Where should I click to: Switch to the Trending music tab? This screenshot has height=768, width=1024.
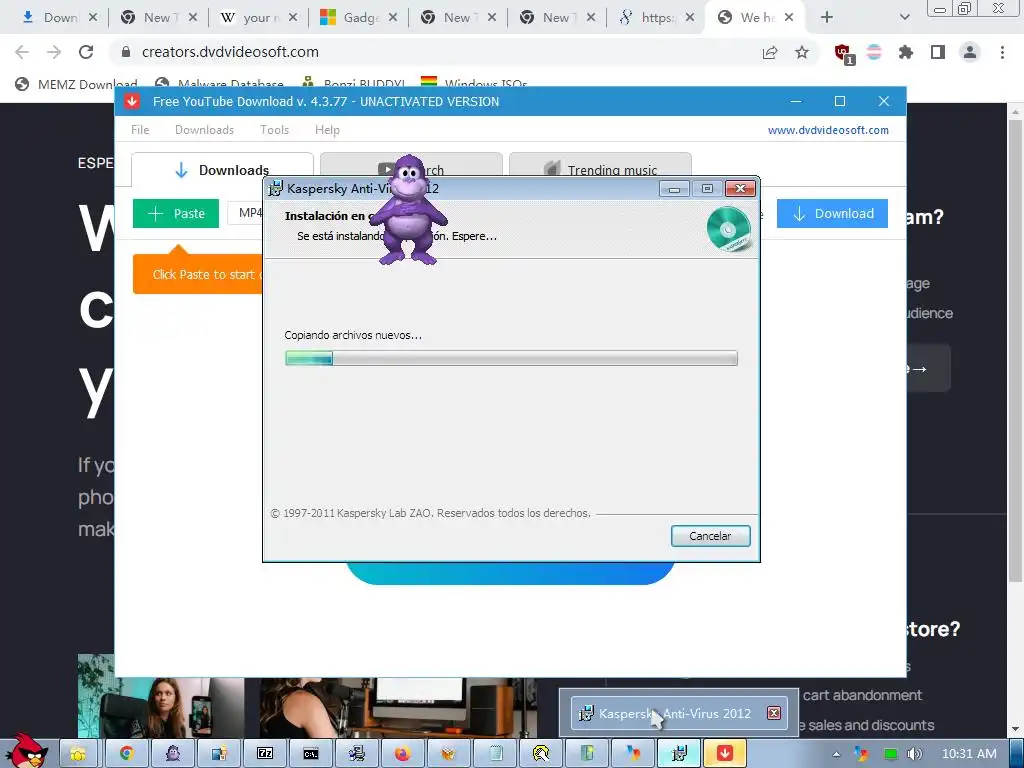click(x=600, y=168)
